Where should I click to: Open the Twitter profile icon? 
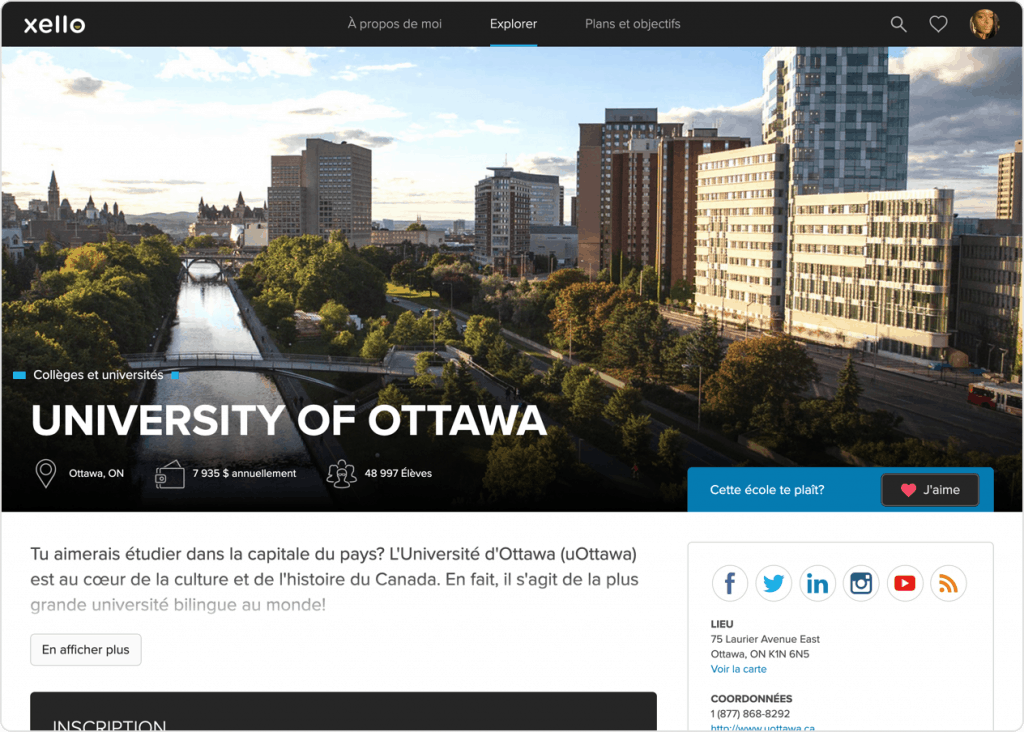click(x=773, y=583)
